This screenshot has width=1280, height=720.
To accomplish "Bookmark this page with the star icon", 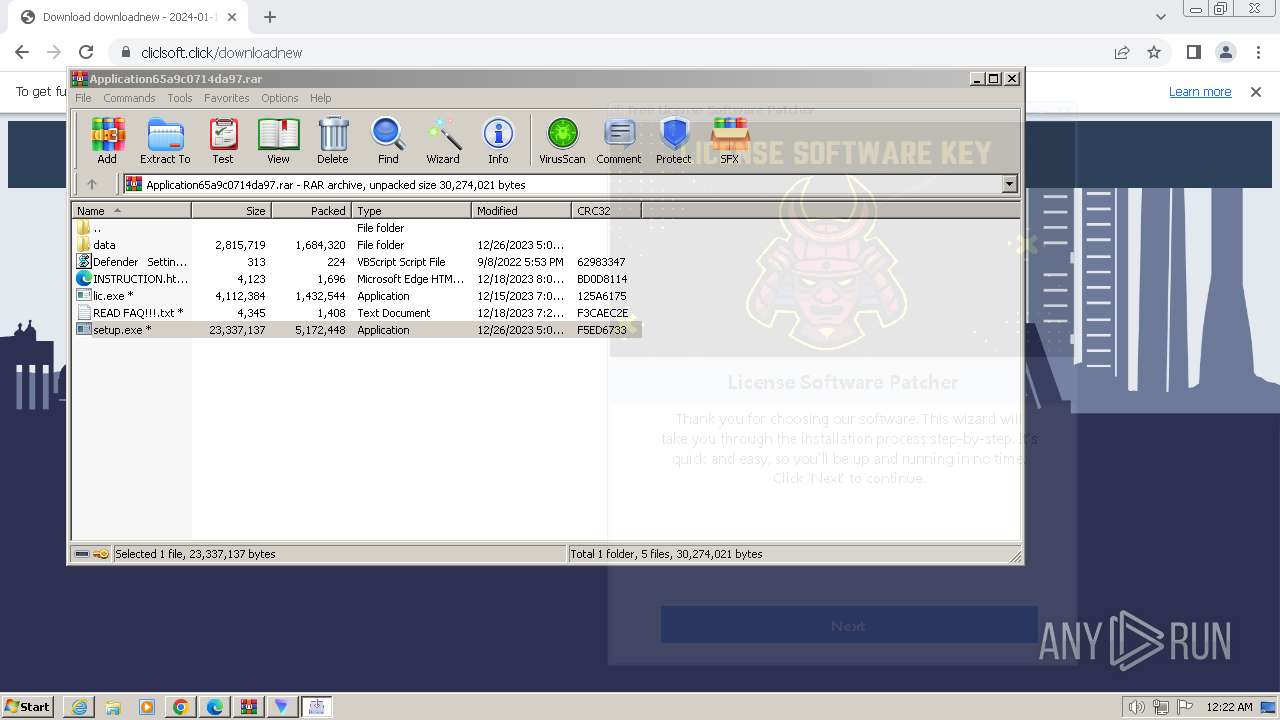I will point(1154,52).
